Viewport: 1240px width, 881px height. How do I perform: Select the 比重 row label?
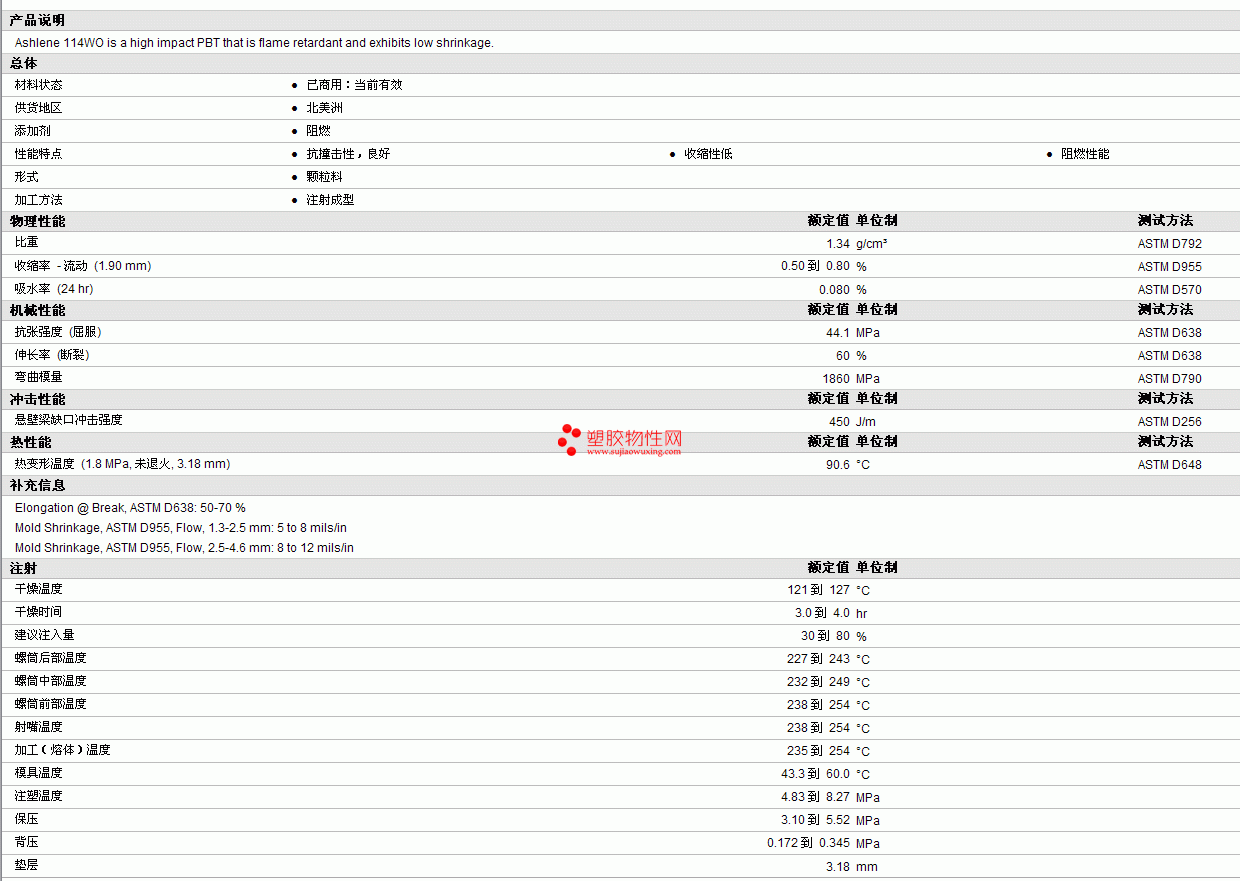pos(26,243)
